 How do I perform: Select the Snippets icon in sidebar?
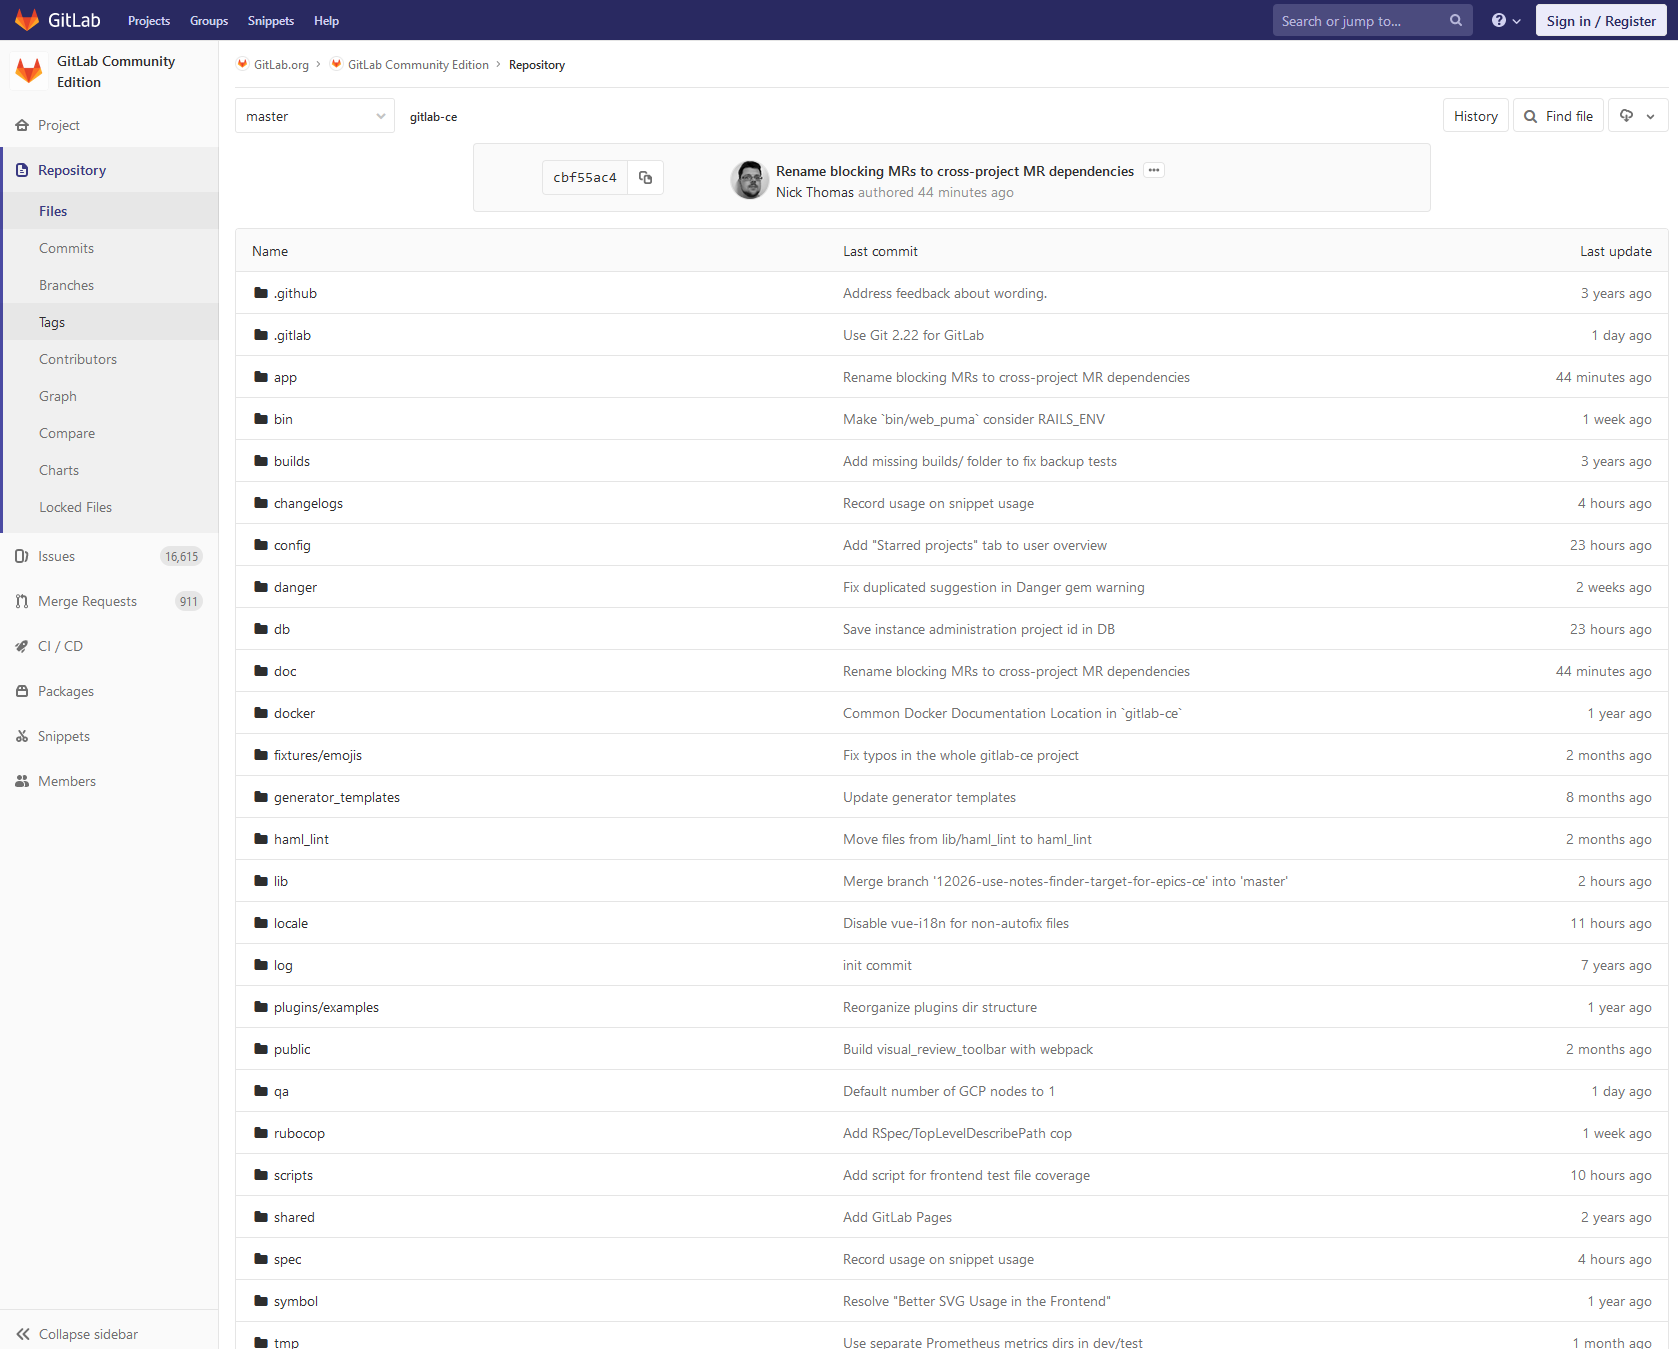point(22,736)
